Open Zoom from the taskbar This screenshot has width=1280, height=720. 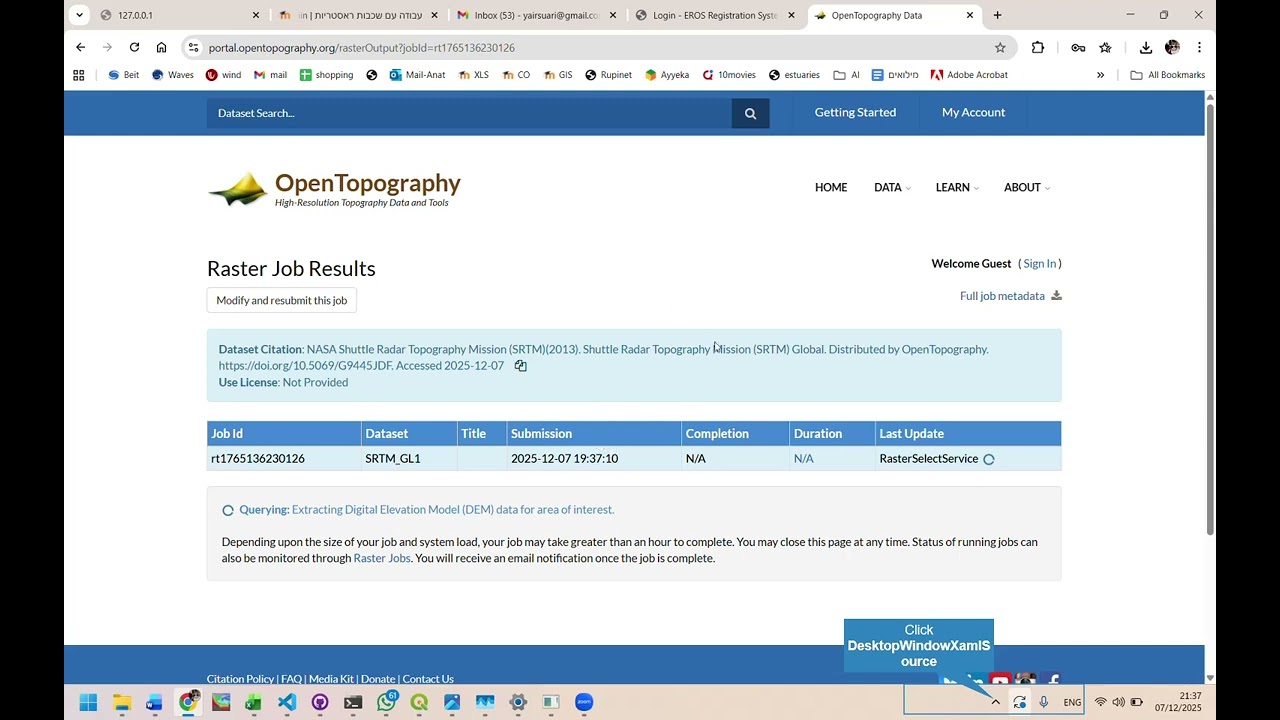584,702
